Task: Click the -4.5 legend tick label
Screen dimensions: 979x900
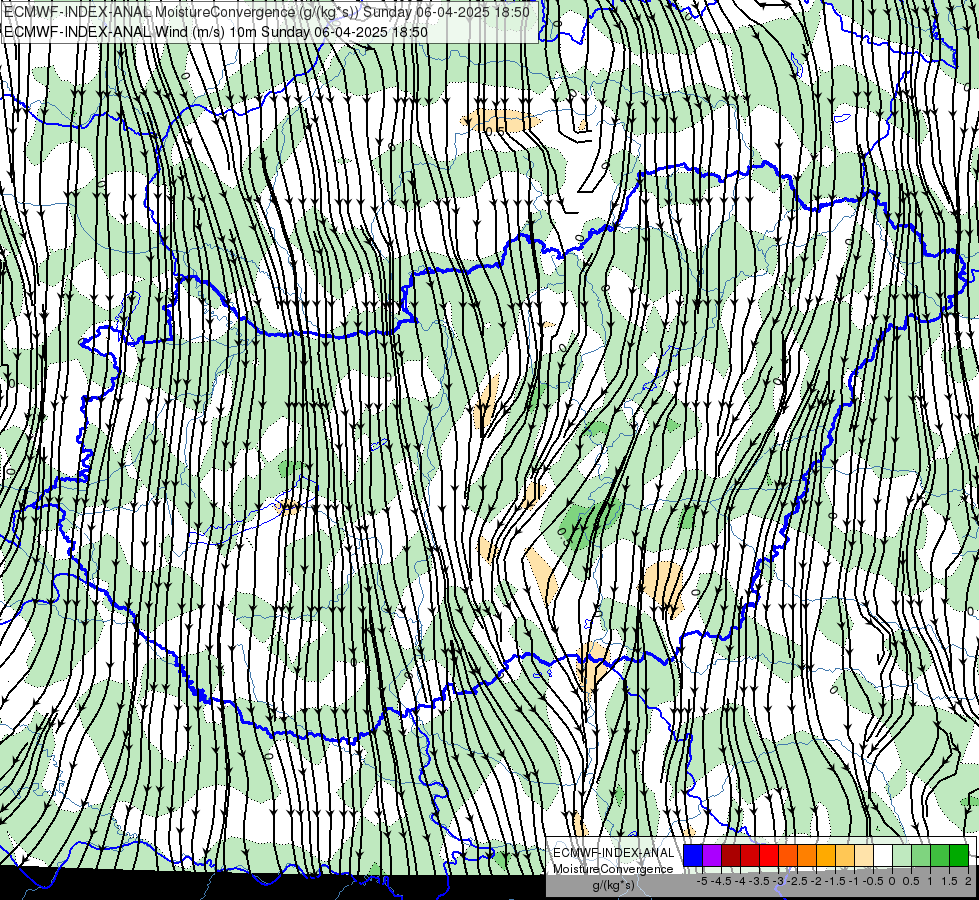Action: point(720,881)
